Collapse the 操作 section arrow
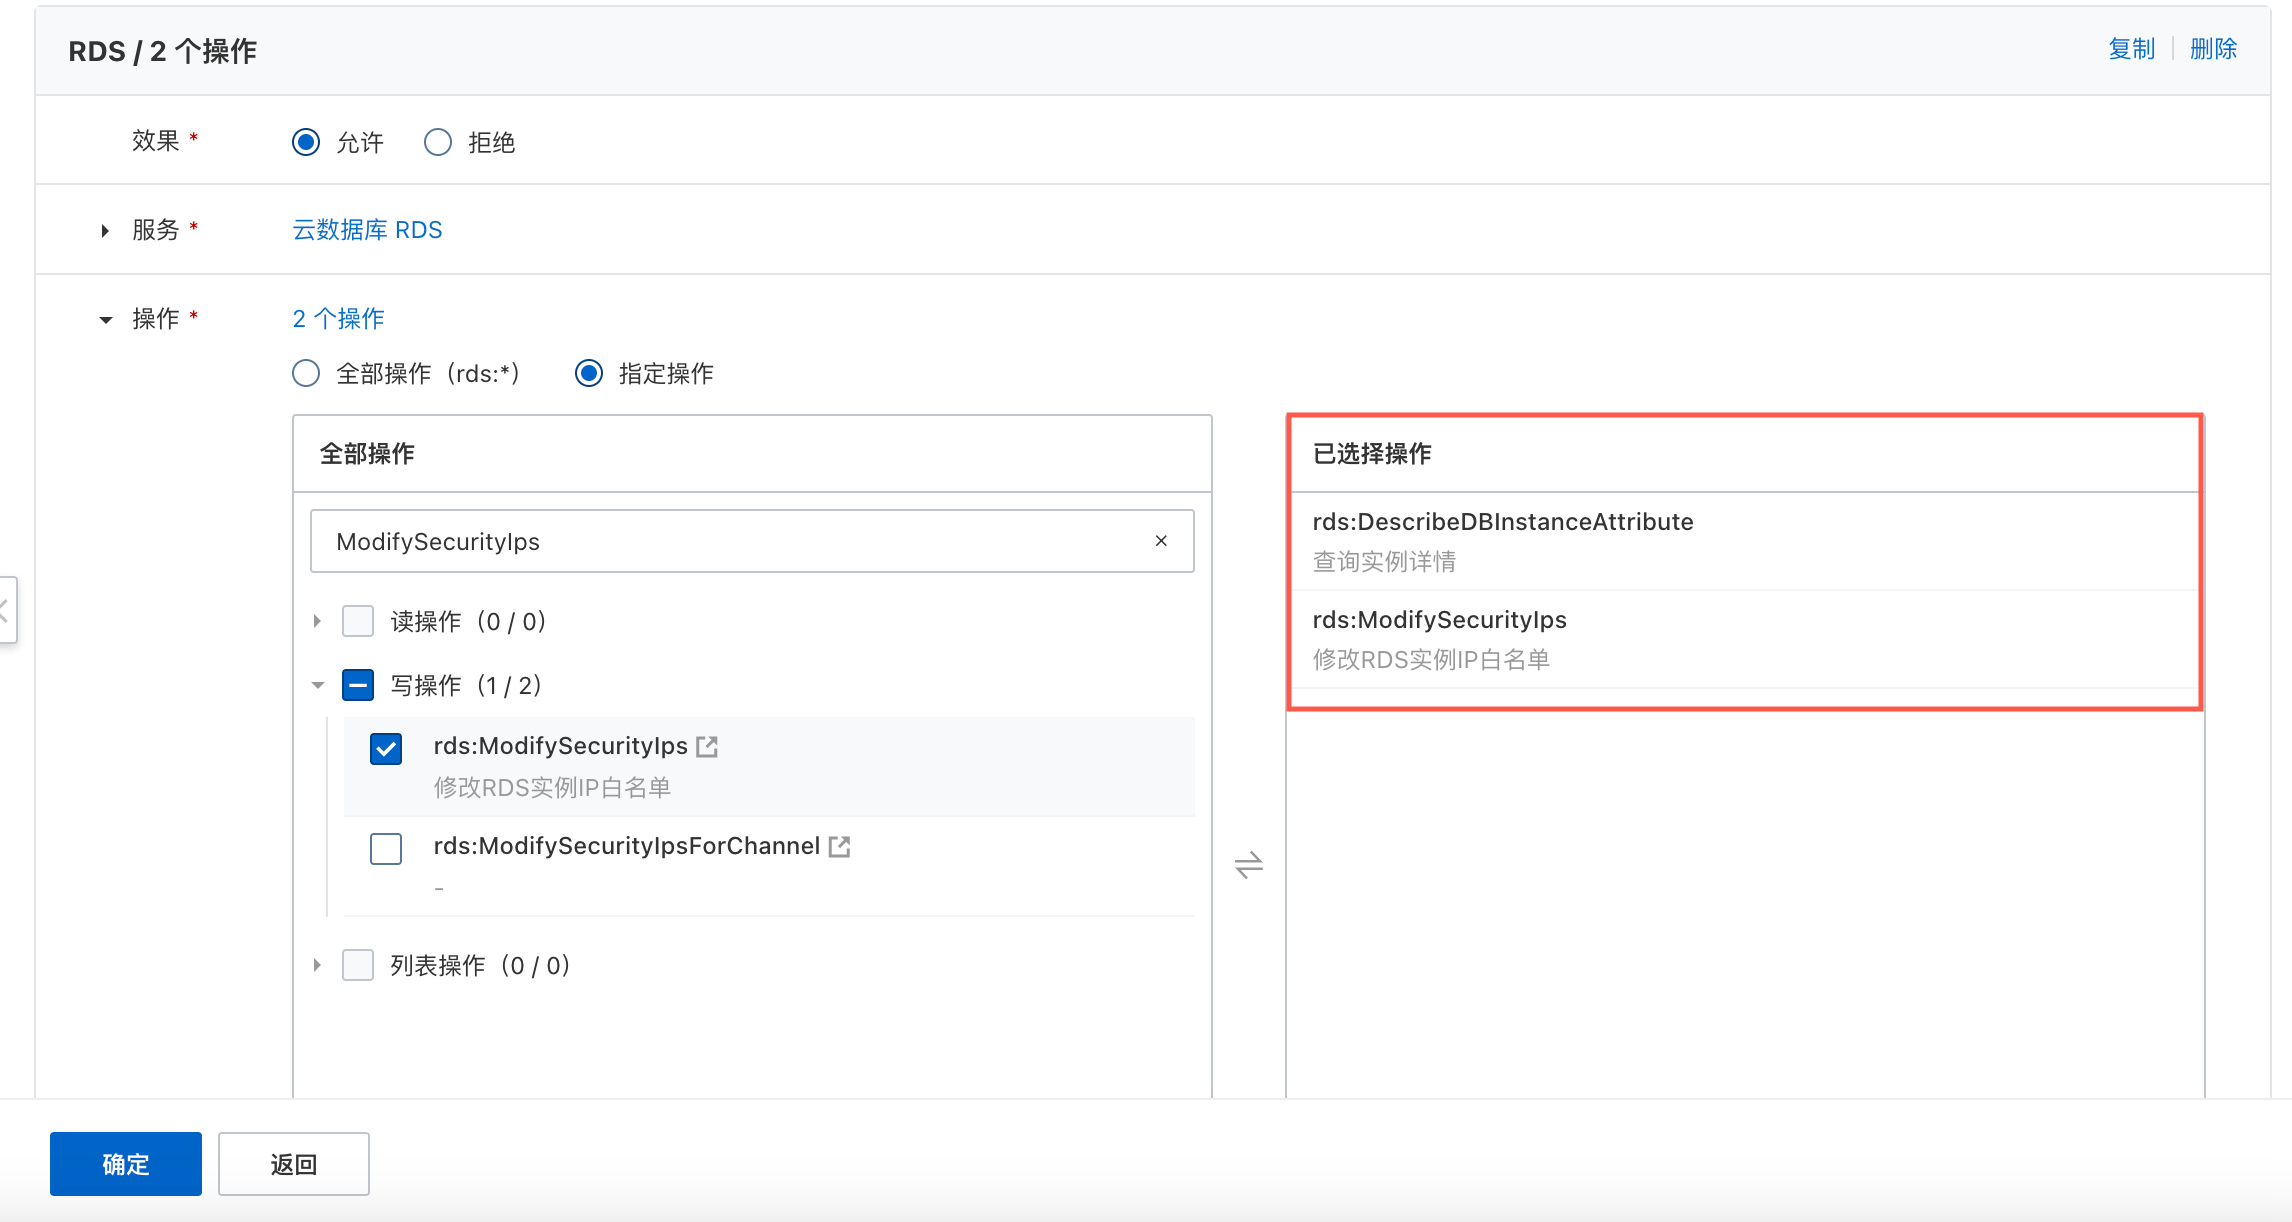2292x1222 pixels. [x=105, y=320]
